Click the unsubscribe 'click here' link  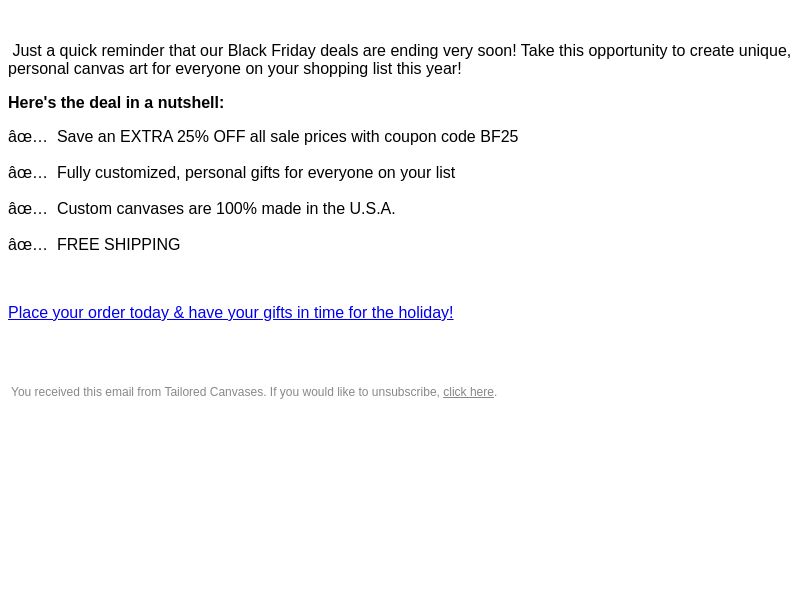point(468,392)
